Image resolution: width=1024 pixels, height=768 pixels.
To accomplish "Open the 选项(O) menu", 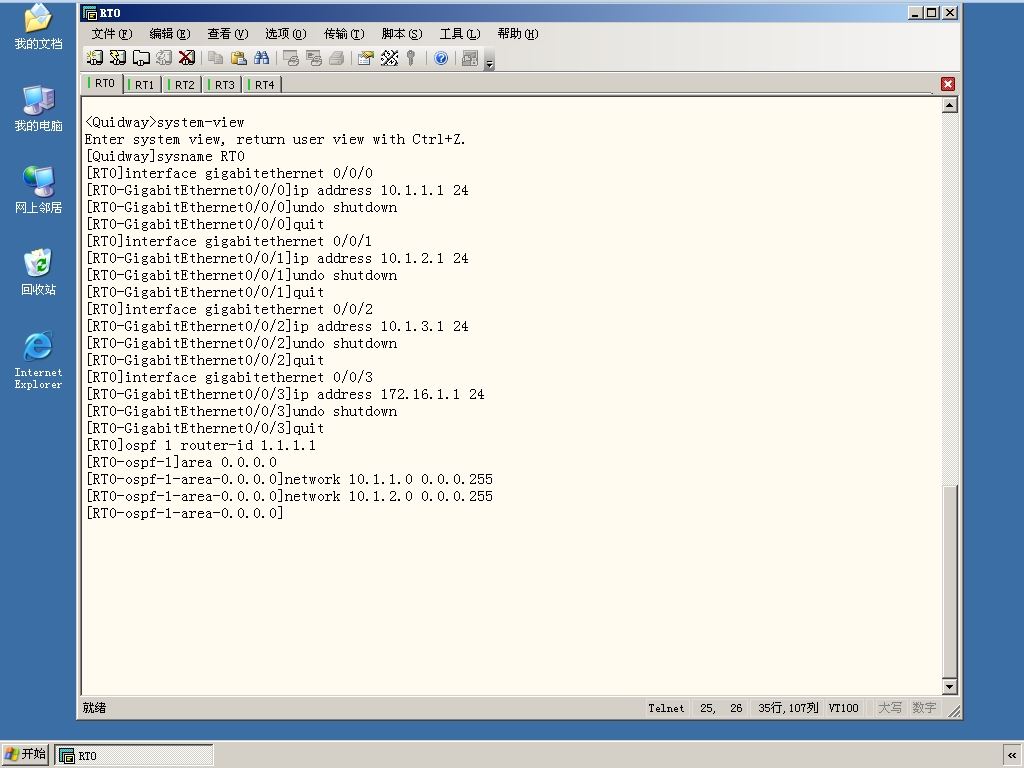I will tap(285, 34).
